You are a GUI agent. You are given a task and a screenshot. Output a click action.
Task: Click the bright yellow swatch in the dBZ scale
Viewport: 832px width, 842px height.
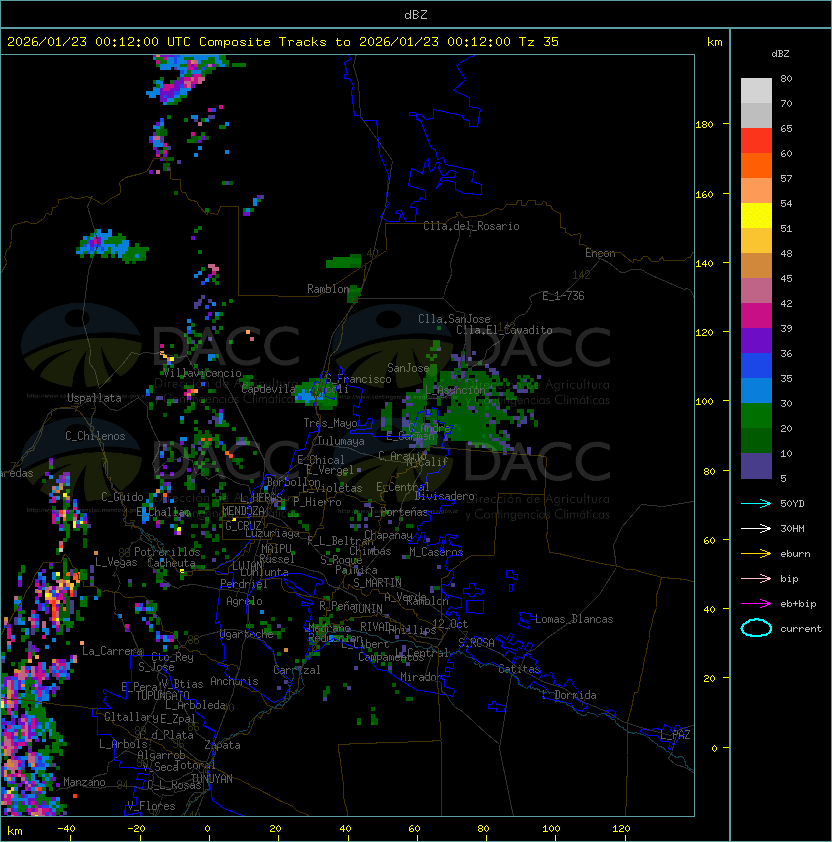(756, 216)
